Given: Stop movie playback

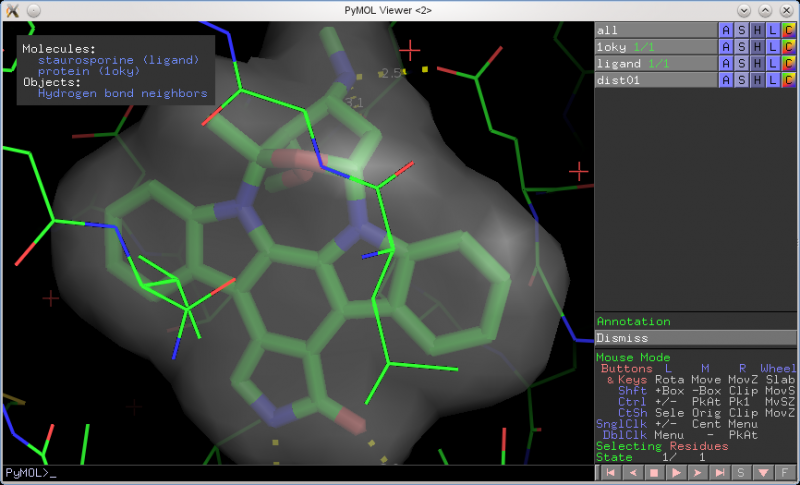Looking at the screenshot, I should click(x=653, y=471).
